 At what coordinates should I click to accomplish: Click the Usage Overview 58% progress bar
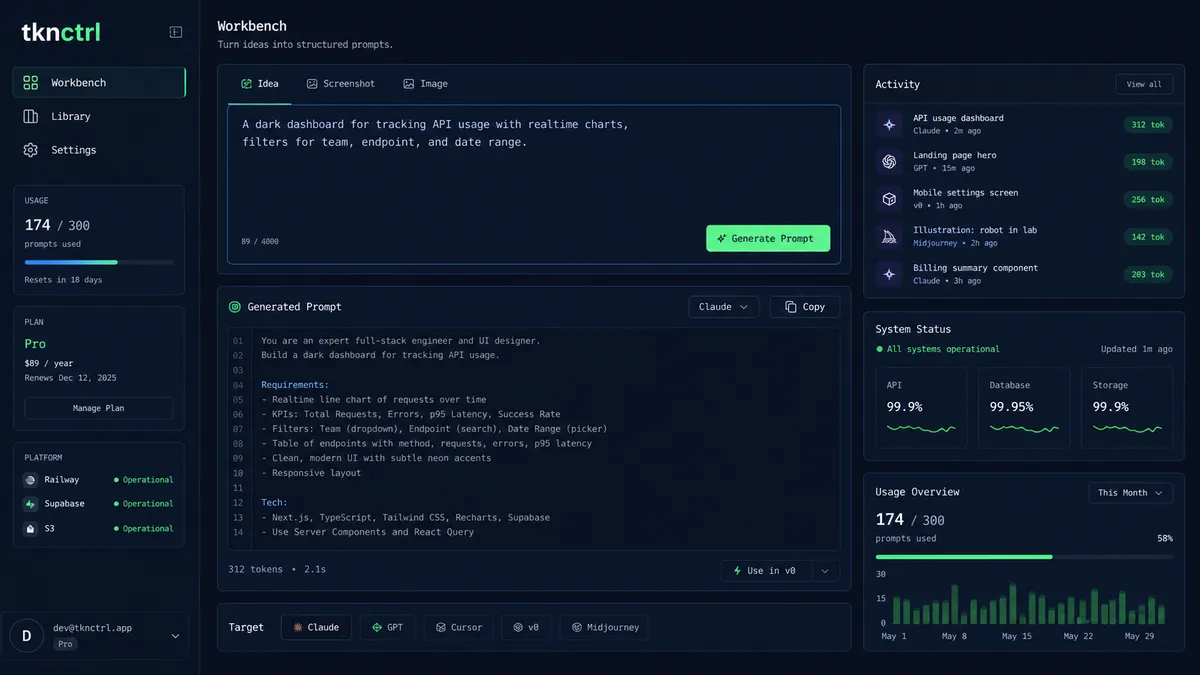(x=1024, y=556)
